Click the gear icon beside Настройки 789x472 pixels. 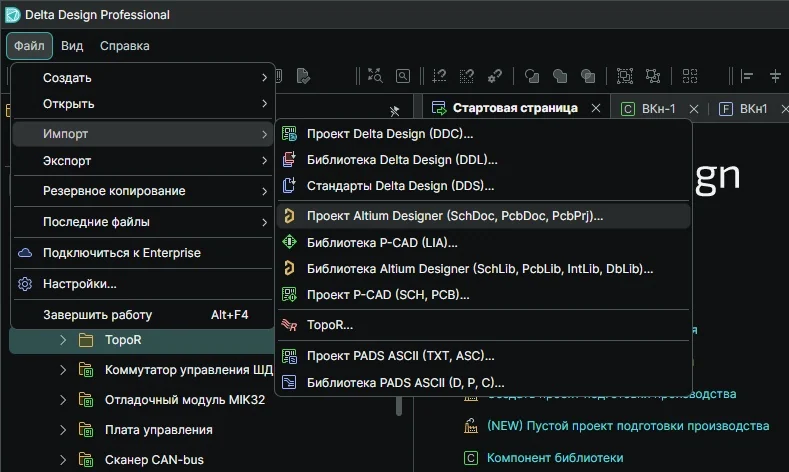click(x=25, y=284)
